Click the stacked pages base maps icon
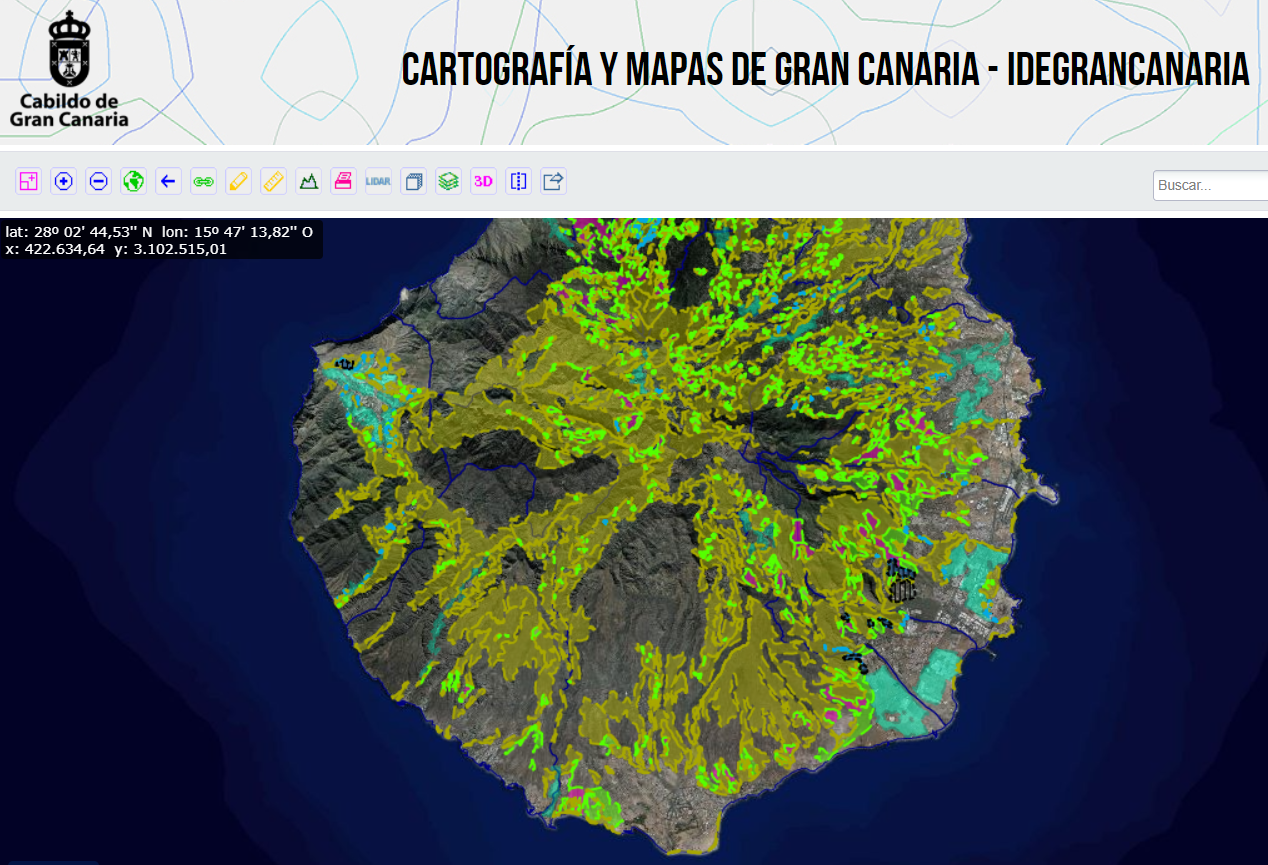The height and width of the screenshot is (865, 1268). tap(413, 181)
